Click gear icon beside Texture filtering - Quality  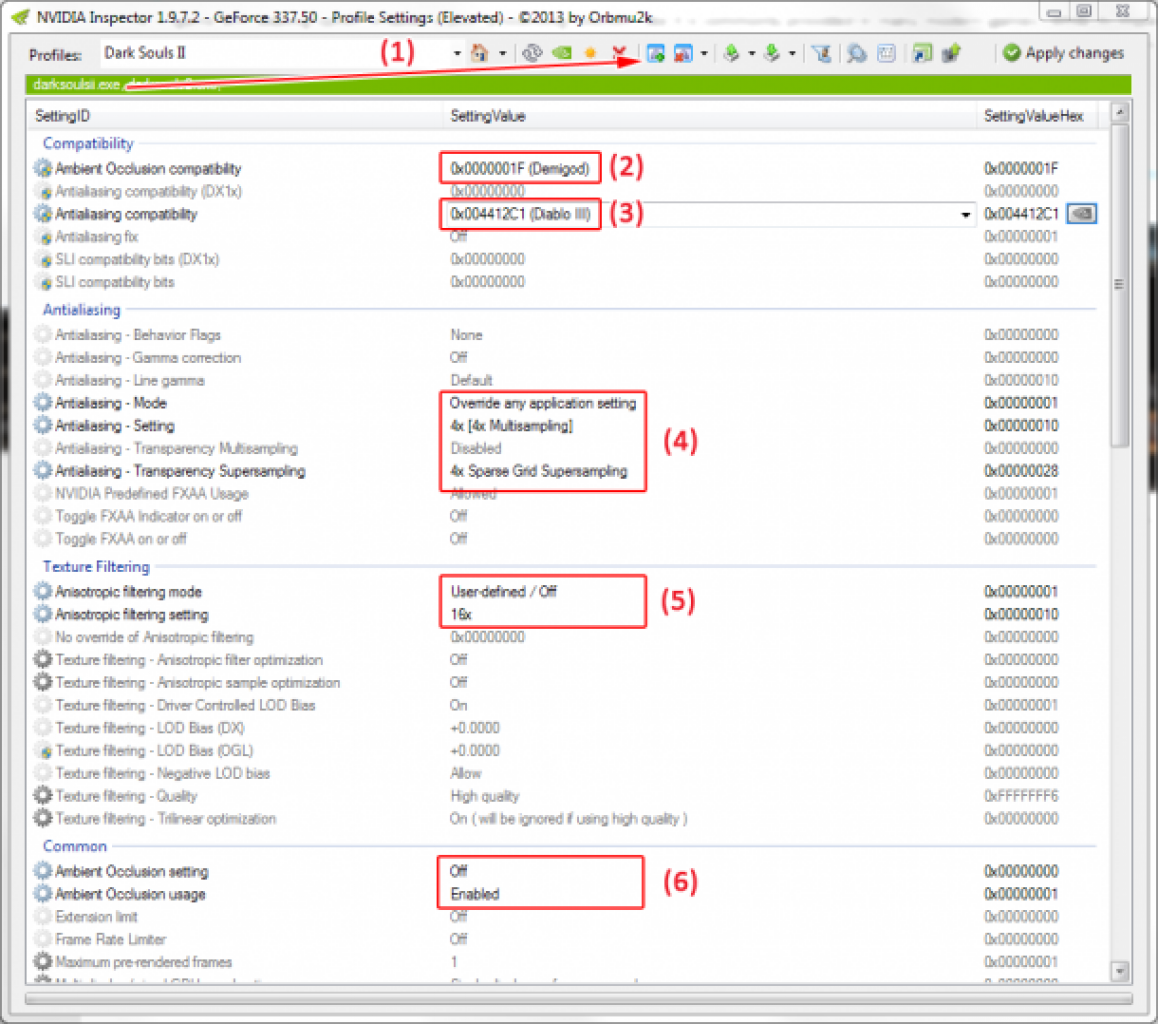(x=43, y=796)
